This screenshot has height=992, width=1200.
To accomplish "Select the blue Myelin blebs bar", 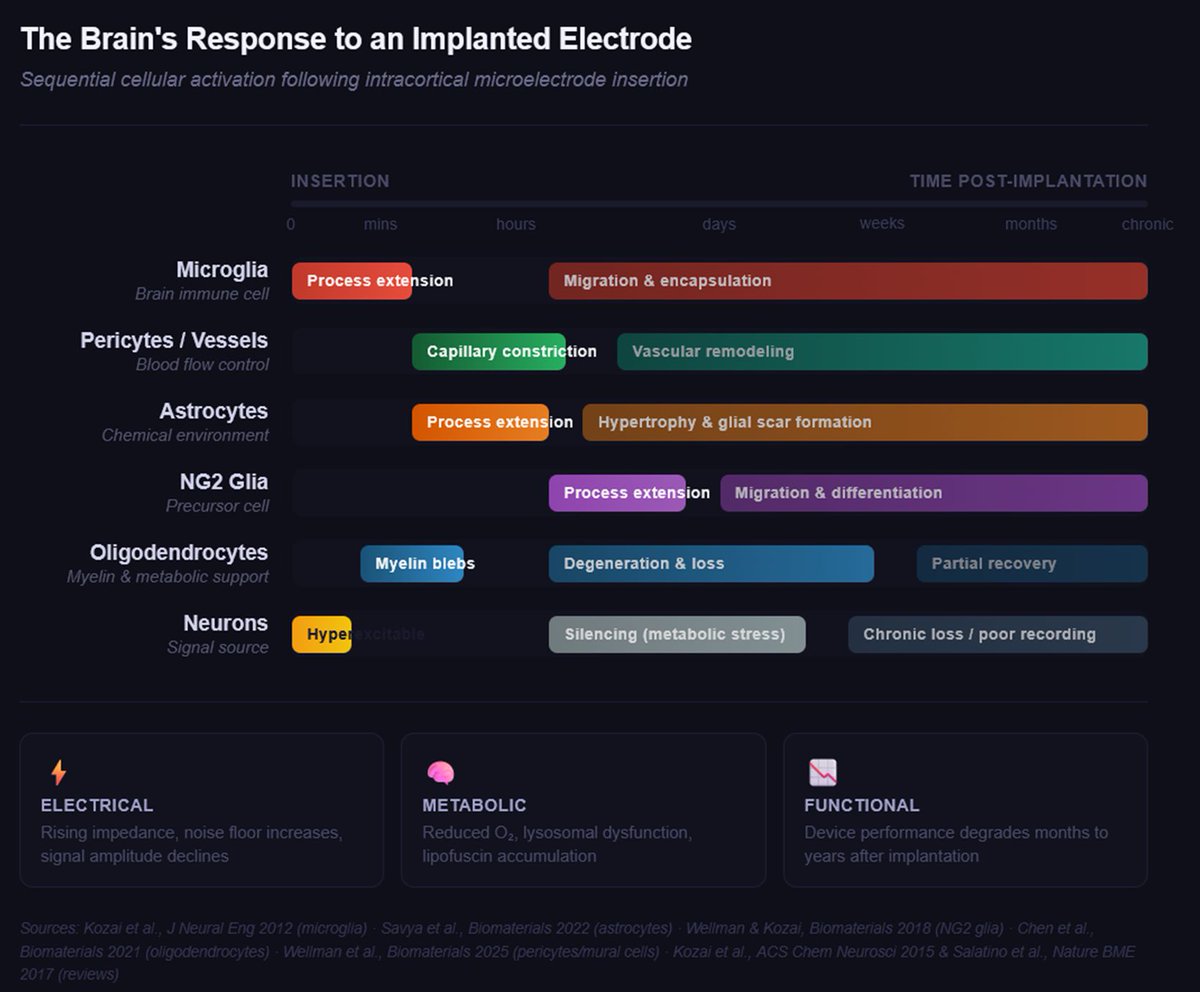I will 411,564.
